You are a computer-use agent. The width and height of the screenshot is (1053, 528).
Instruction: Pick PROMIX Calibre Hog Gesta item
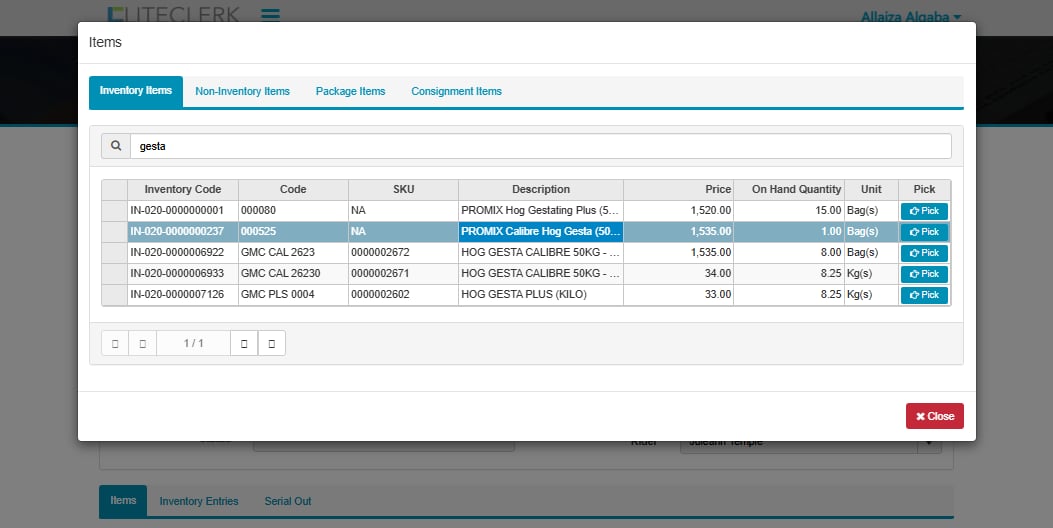coord(924,232)
